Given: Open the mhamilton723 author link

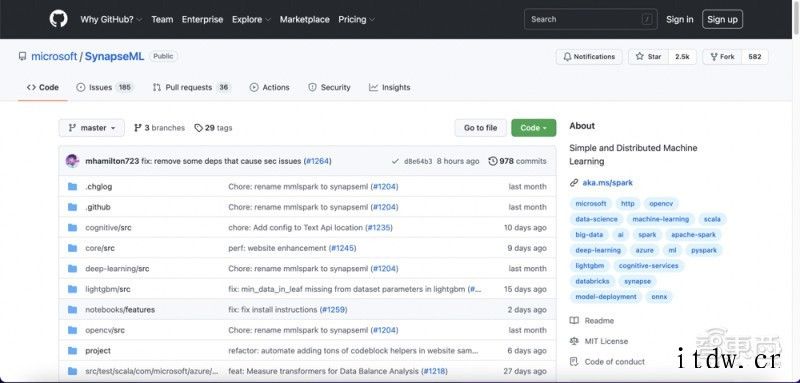Looking at the screenshot, I should point(112,161).
